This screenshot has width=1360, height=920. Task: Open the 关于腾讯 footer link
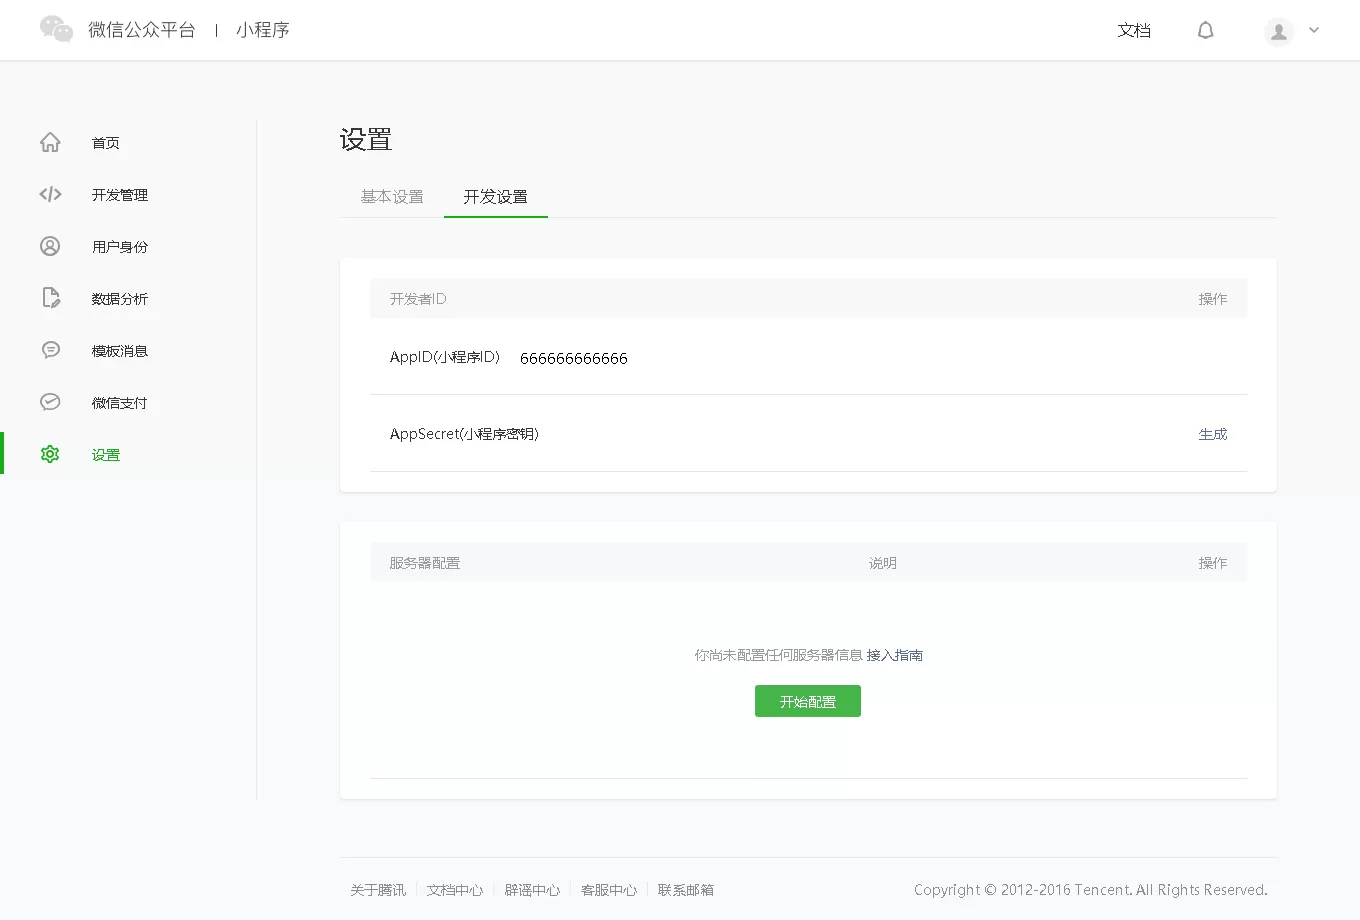(x=378, y=890)
